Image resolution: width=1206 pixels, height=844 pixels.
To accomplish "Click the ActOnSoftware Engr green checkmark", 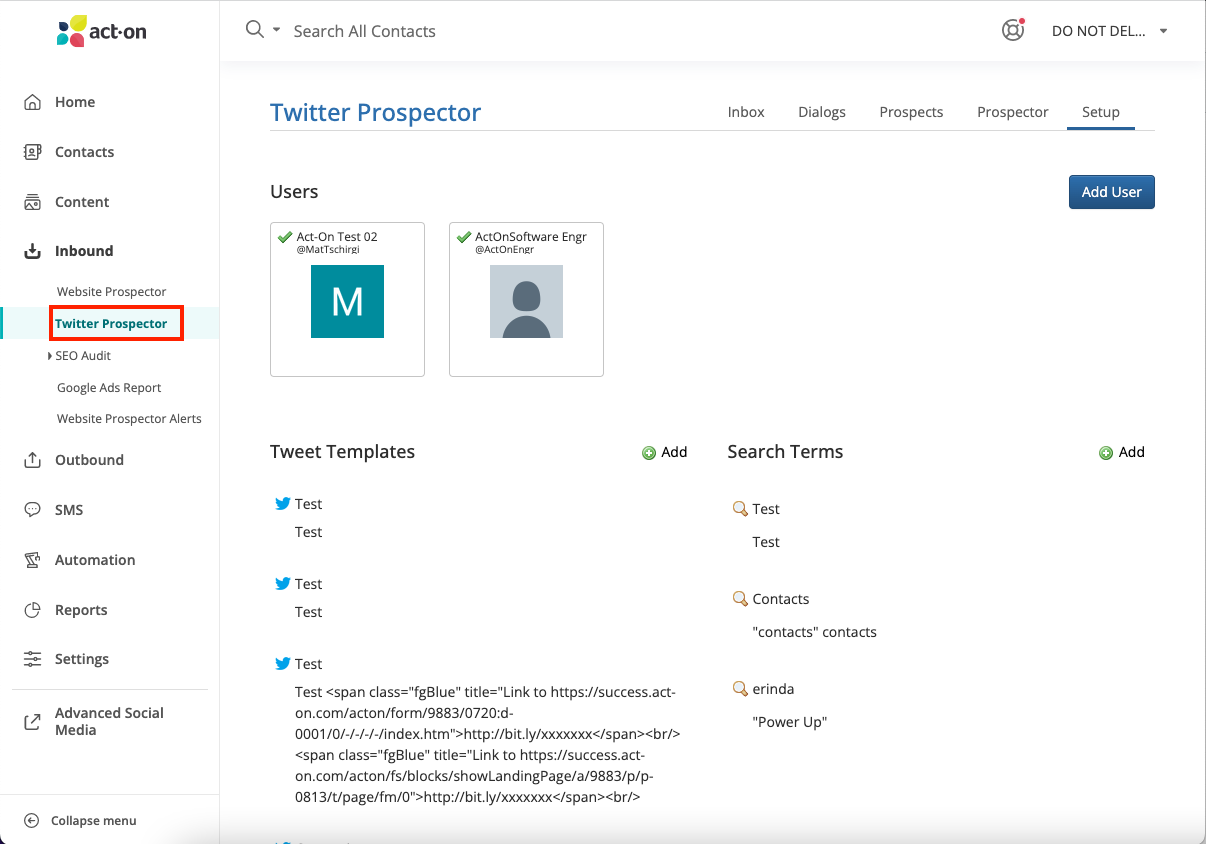I will pos(463,237).
